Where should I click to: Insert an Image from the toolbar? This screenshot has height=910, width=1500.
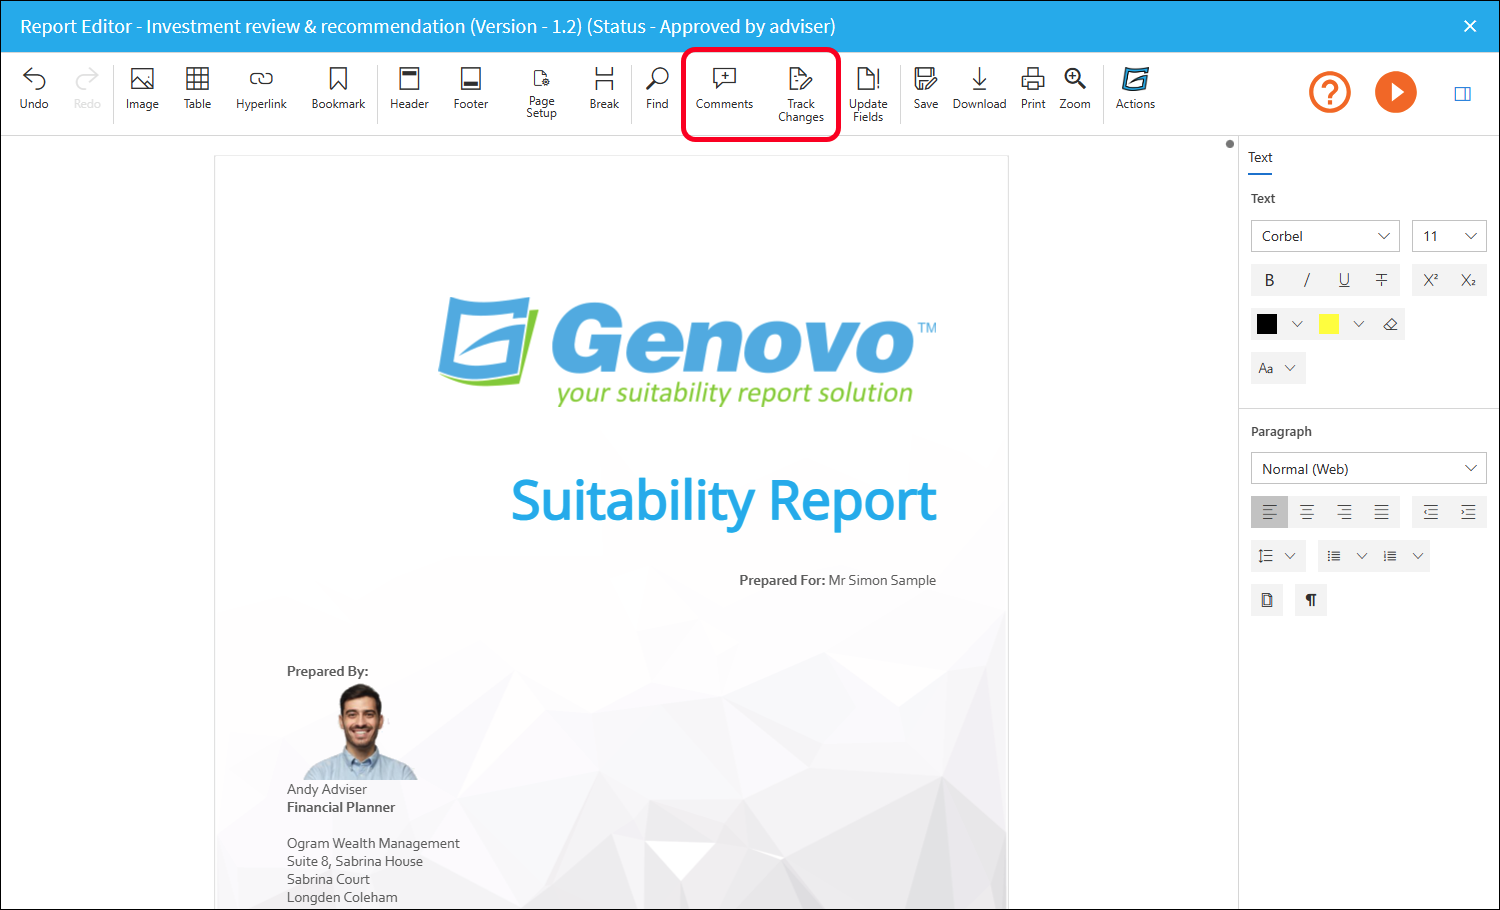click(142, 89)
